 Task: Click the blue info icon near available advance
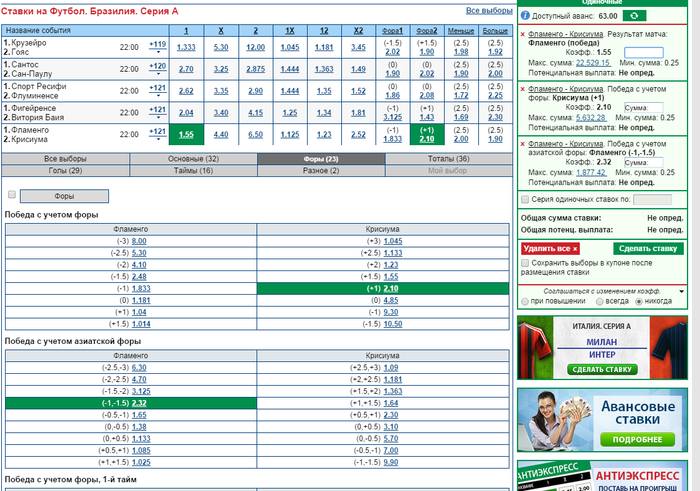525,16
